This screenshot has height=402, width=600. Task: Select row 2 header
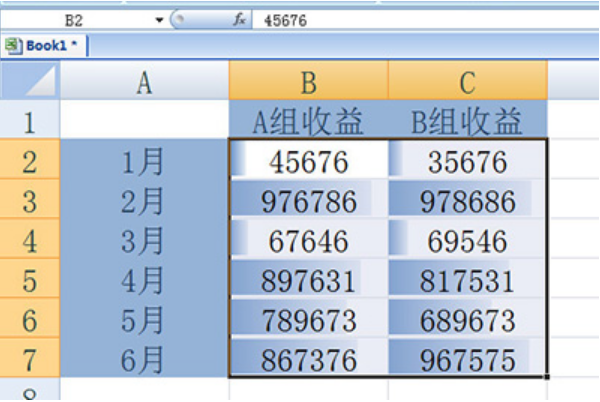tap(30, 159)
